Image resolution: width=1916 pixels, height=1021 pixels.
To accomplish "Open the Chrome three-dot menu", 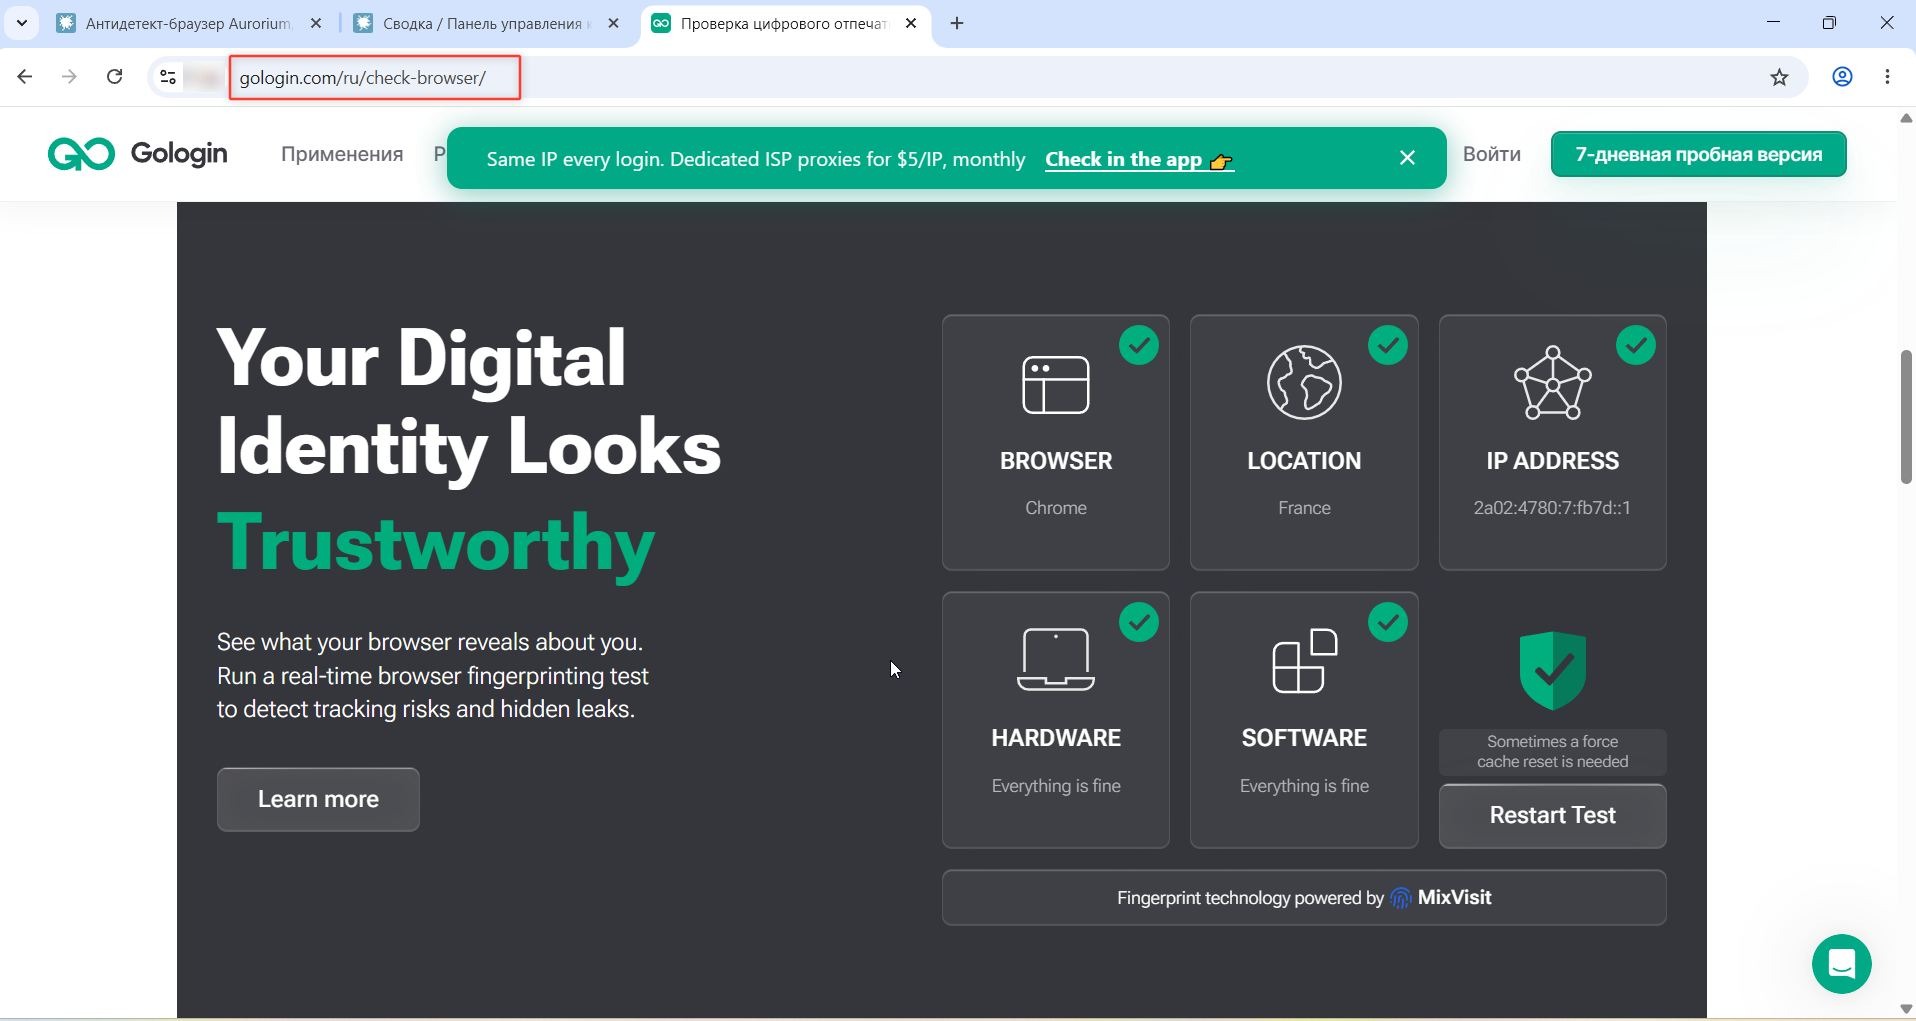I will pos(1887,77).
